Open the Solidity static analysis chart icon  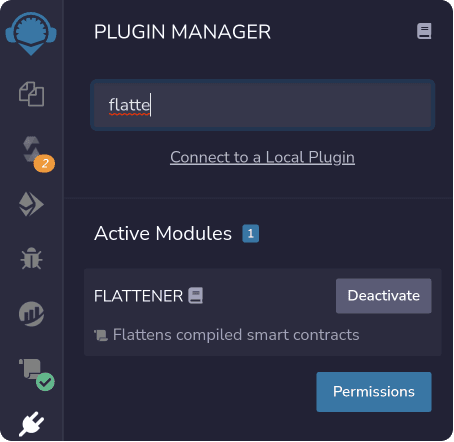(x=31, y=314)
